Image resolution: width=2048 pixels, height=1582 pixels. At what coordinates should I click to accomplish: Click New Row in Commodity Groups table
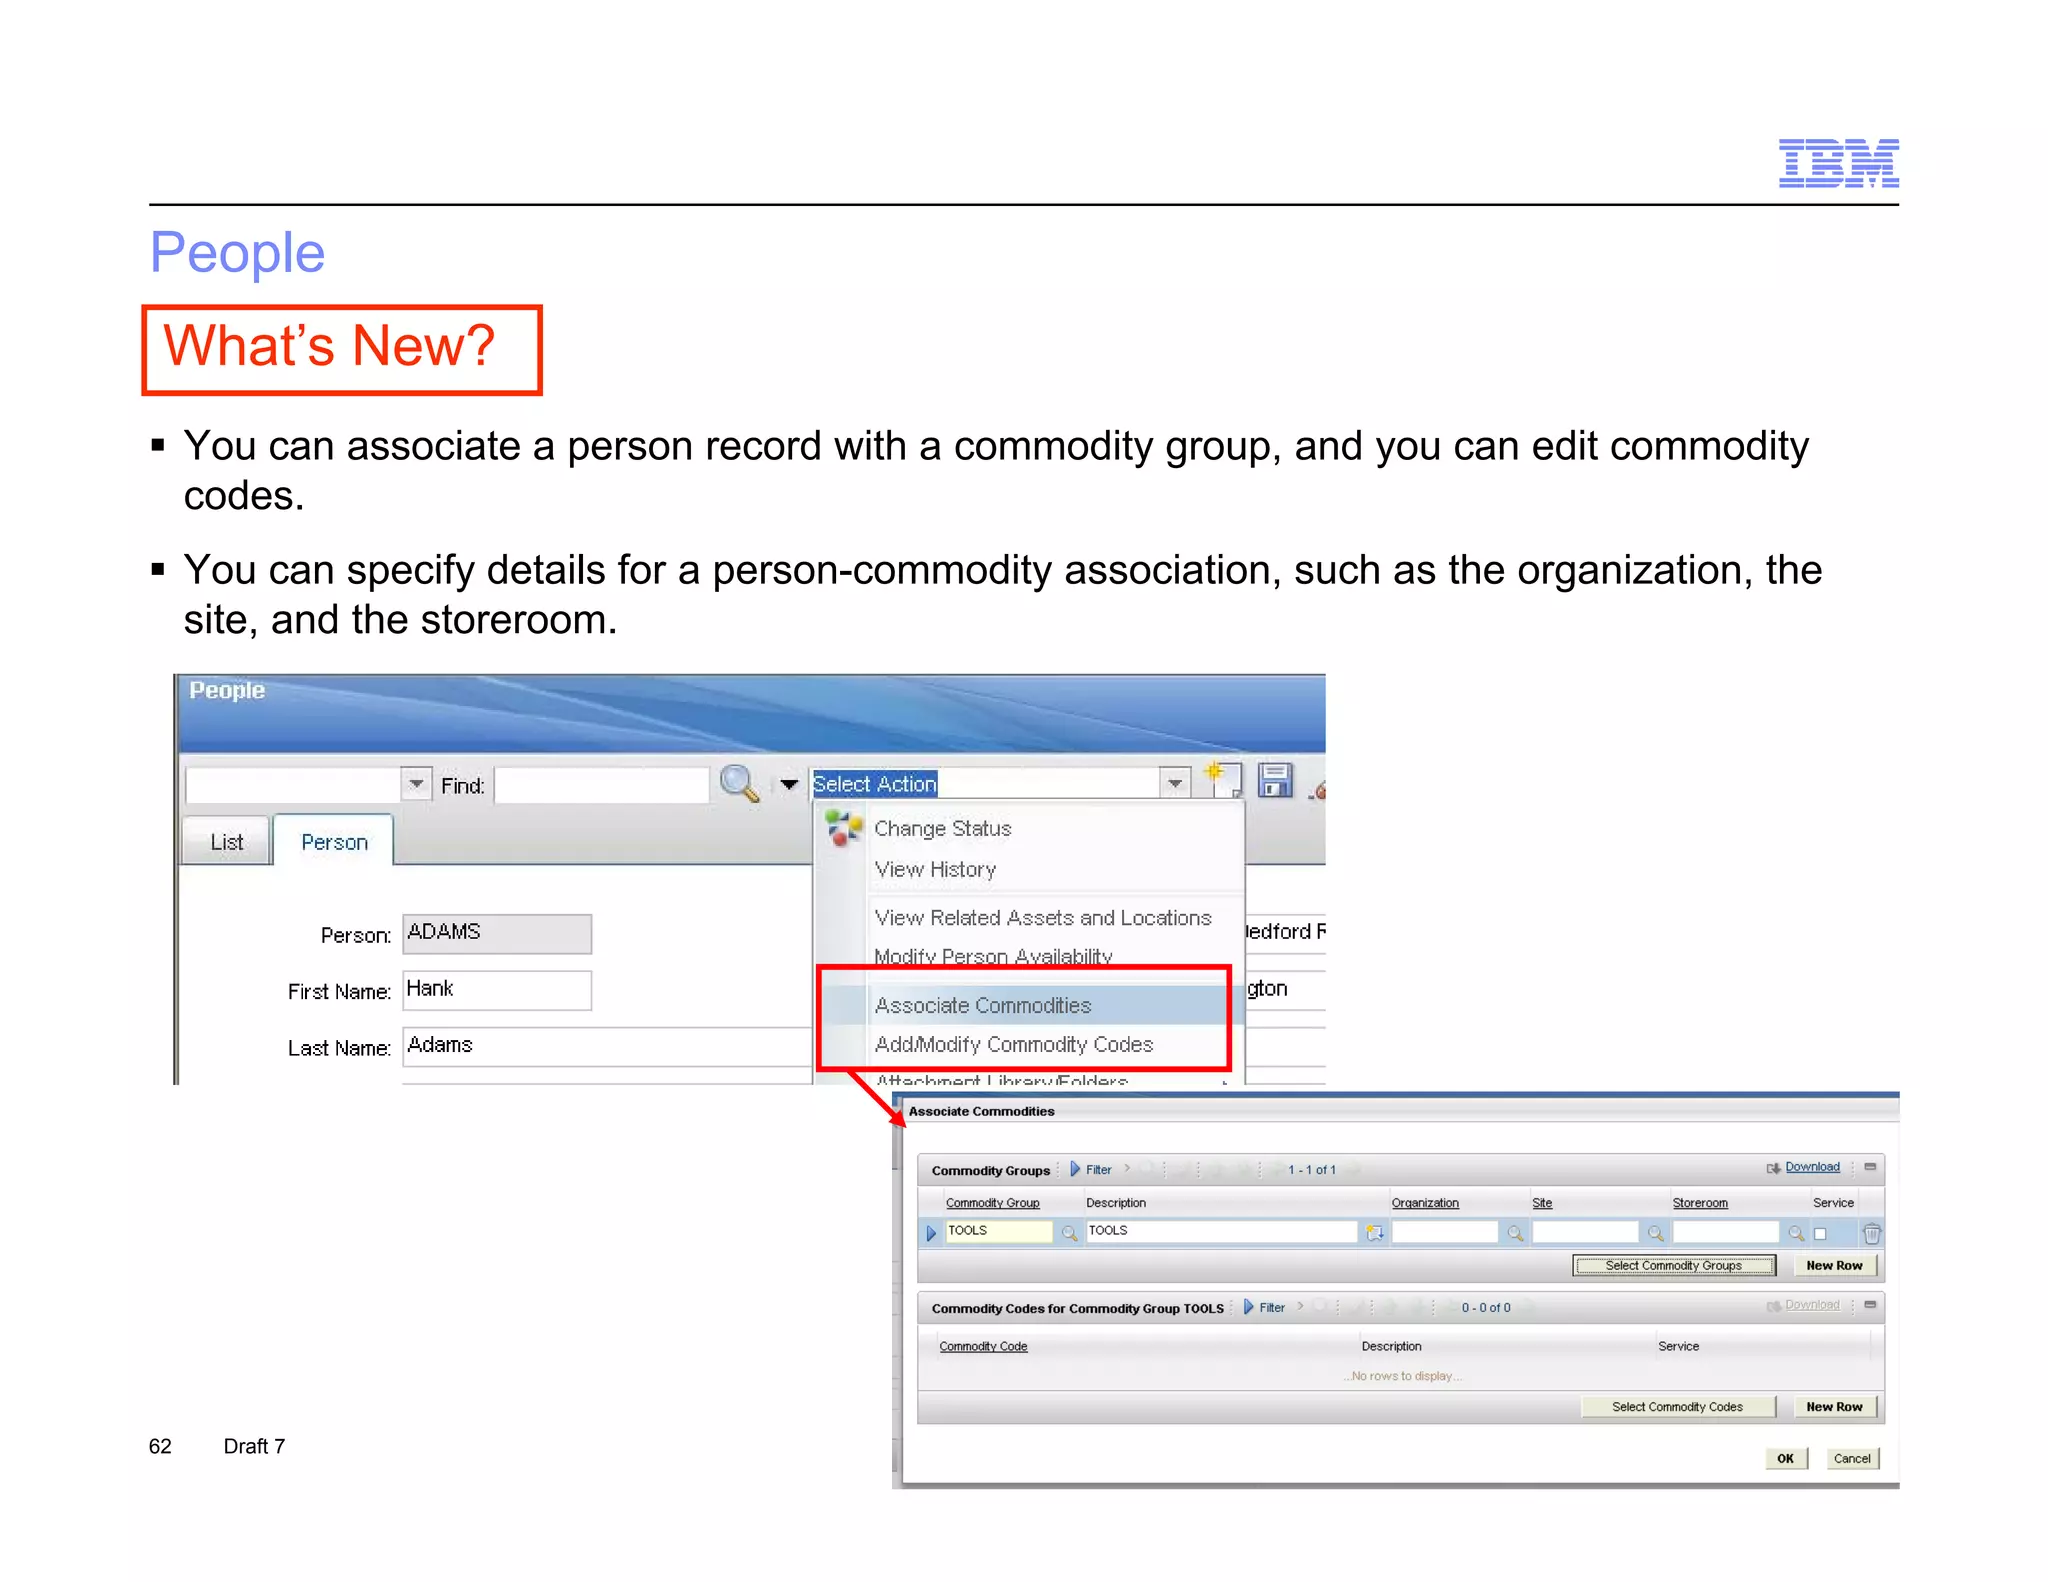click(x=1834, y=1266)
